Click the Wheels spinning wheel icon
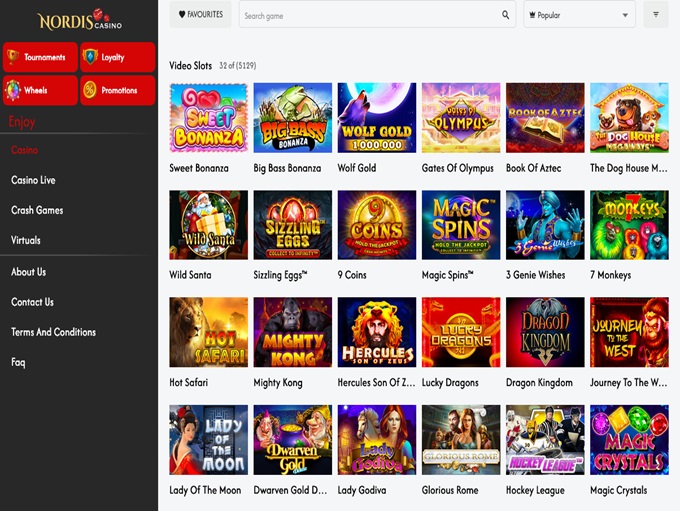This screenshot has width=680, height=511. (x=13, y=90)
